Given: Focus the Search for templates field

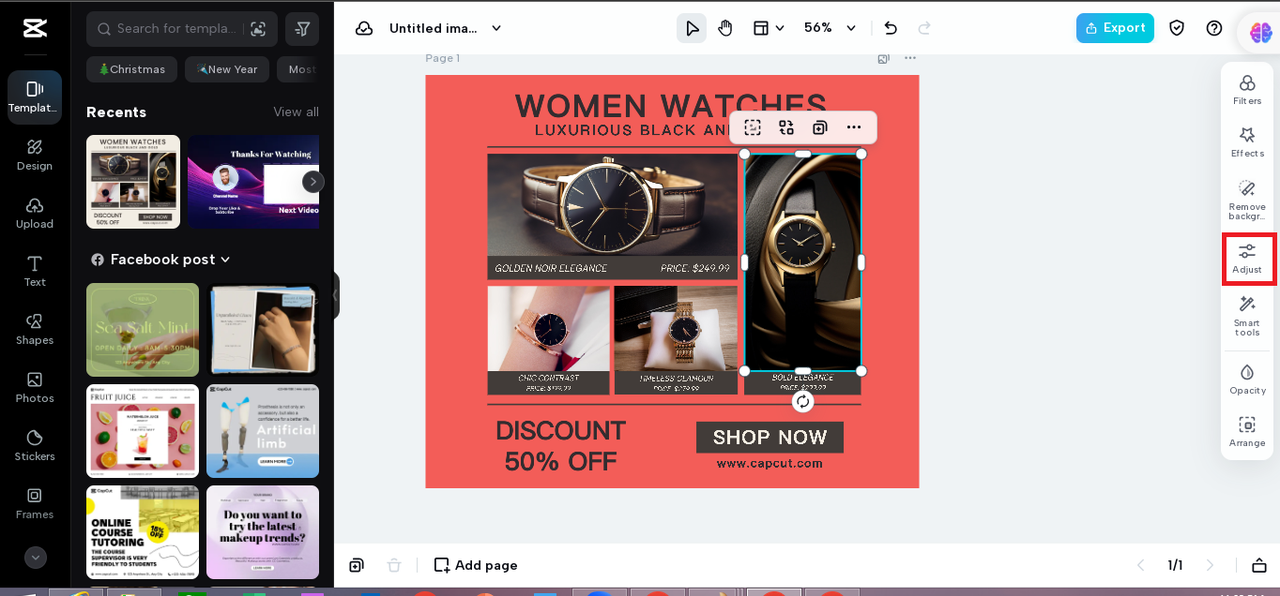Looking at the screenshot, I should coord(182,29).
